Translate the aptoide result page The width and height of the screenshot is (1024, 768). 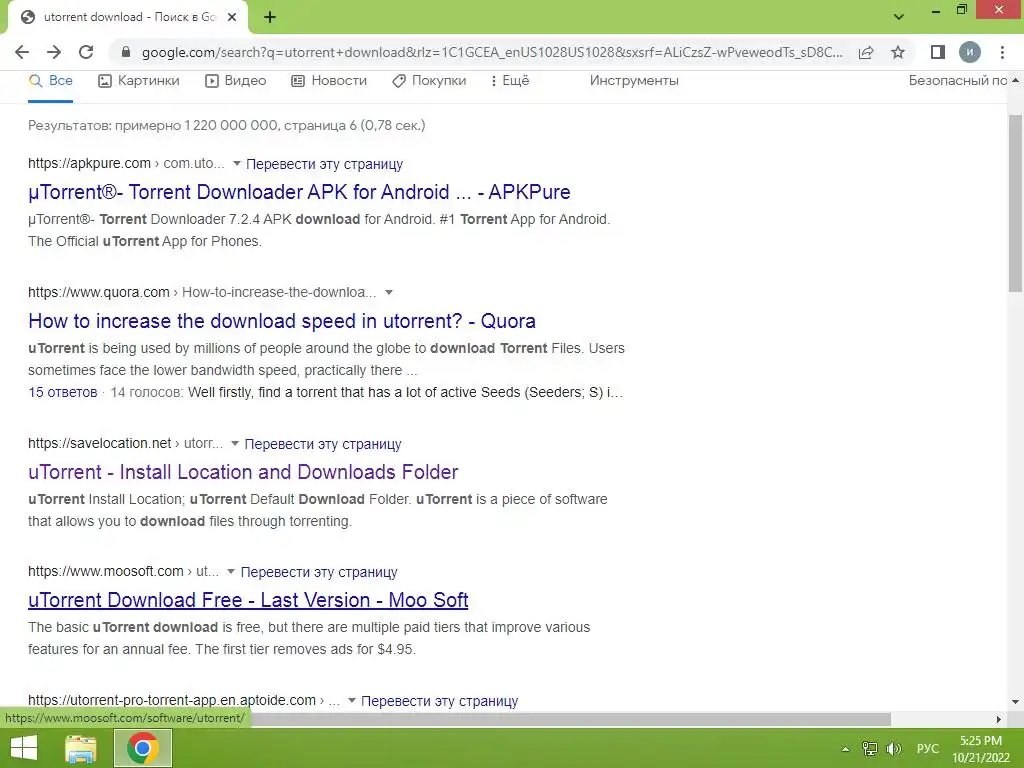click(x=440, y=701)
